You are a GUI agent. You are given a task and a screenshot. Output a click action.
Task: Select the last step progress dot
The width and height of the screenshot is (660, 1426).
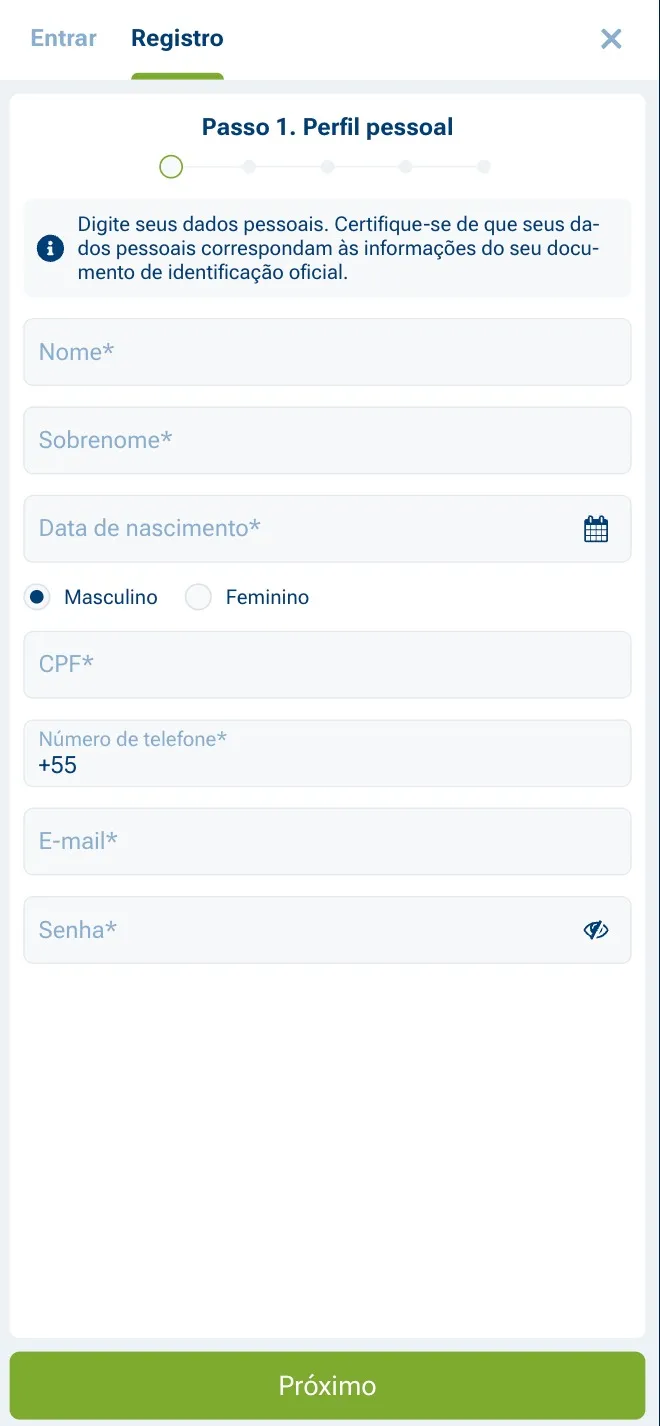point(484,167)
